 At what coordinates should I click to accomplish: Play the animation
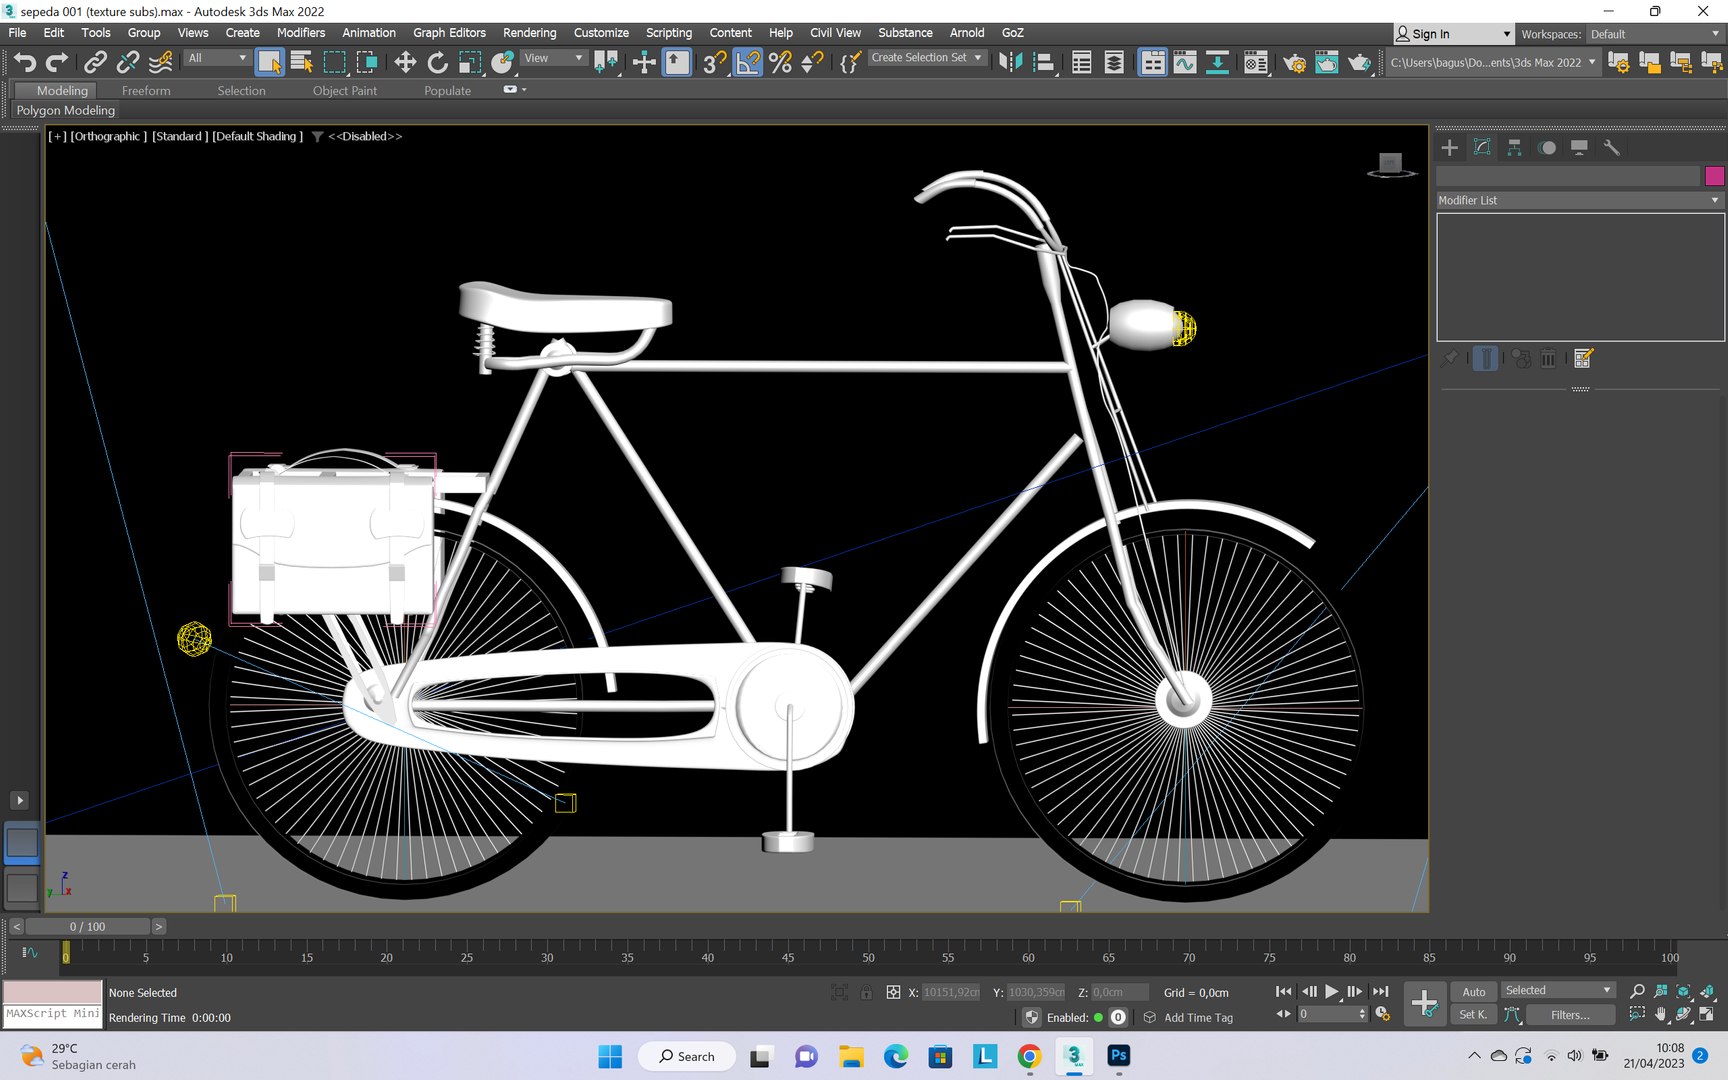coord(1331,991)
